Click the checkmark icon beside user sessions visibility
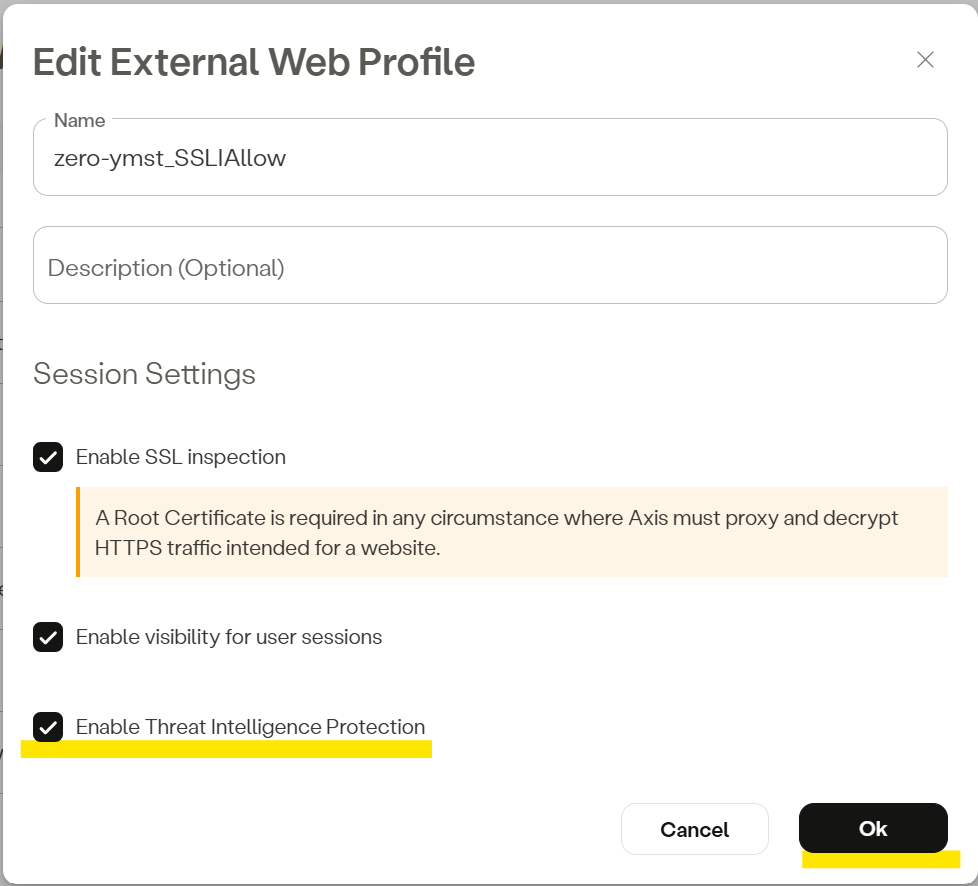Image resolution: width=978 pixels, height=886 pixels. [x=48, y=637]
